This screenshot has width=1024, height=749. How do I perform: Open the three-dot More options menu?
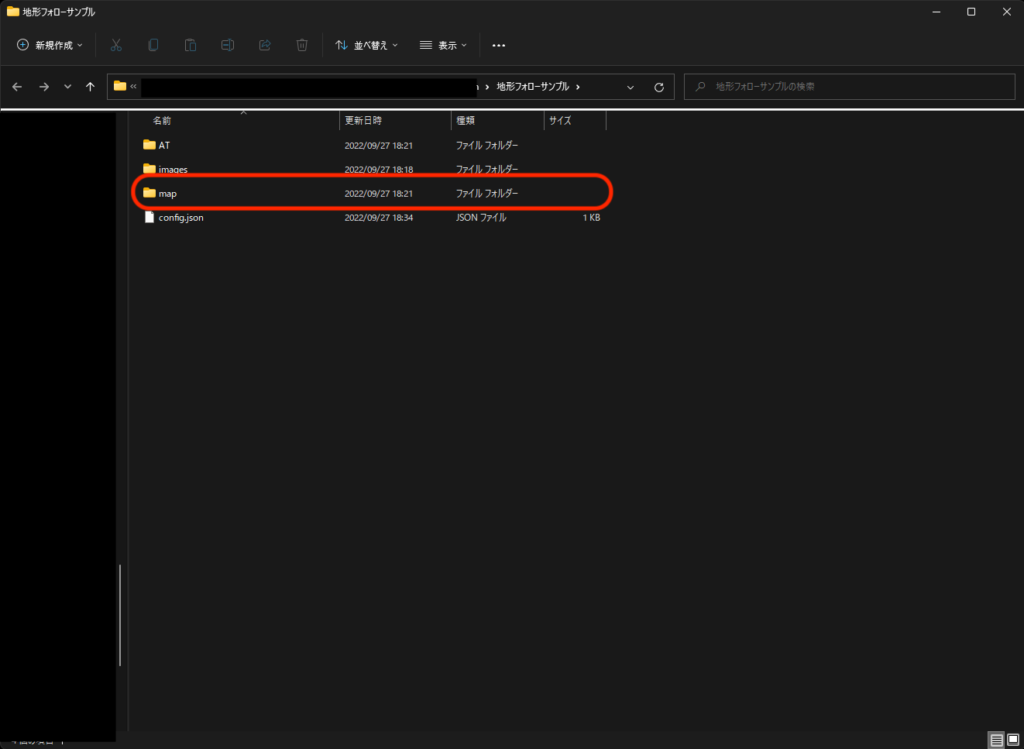(x=499, y=45)
